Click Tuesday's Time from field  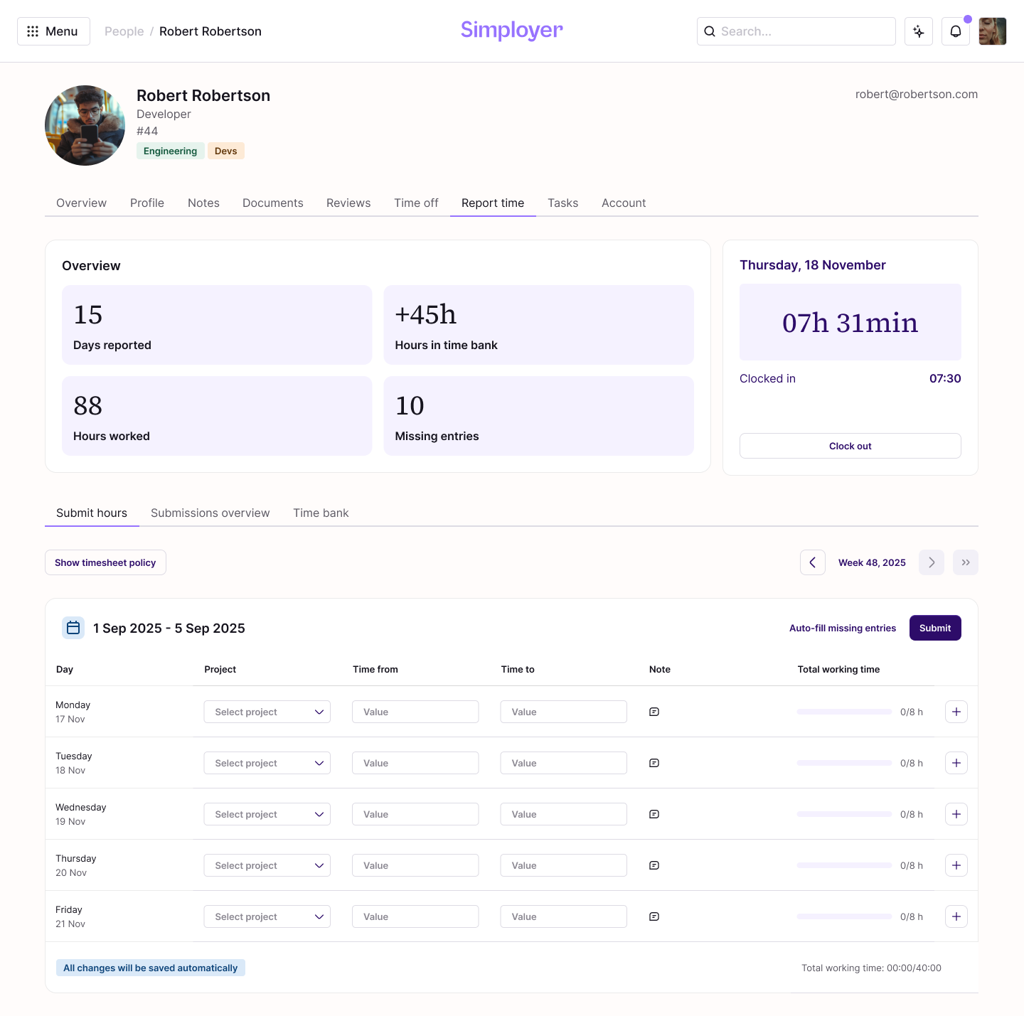click(415, 763)
